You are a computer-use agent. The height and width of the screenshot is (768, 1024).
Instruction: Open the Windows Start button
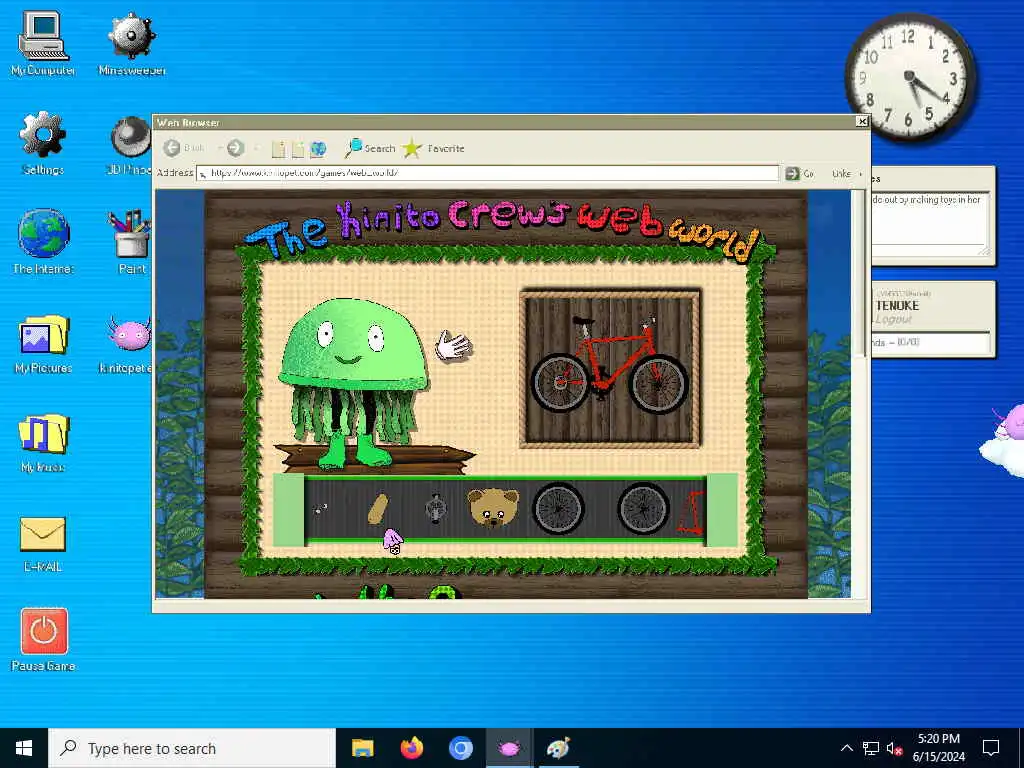click(24, 748)
